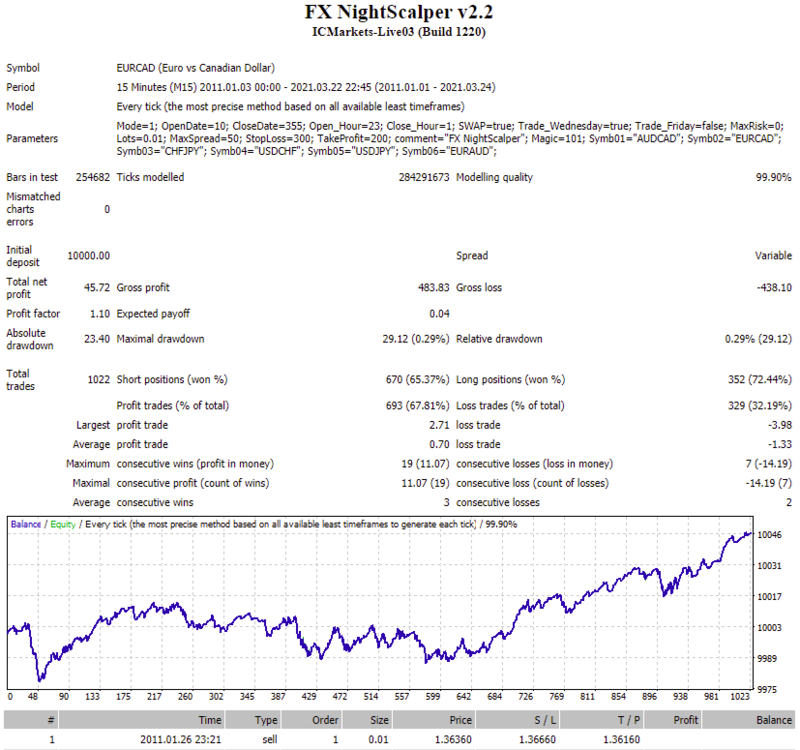Image resolution: width=800 pixels, height=750 pixels.
Task: Click the Total net profit label
Action: click(27, 288)
